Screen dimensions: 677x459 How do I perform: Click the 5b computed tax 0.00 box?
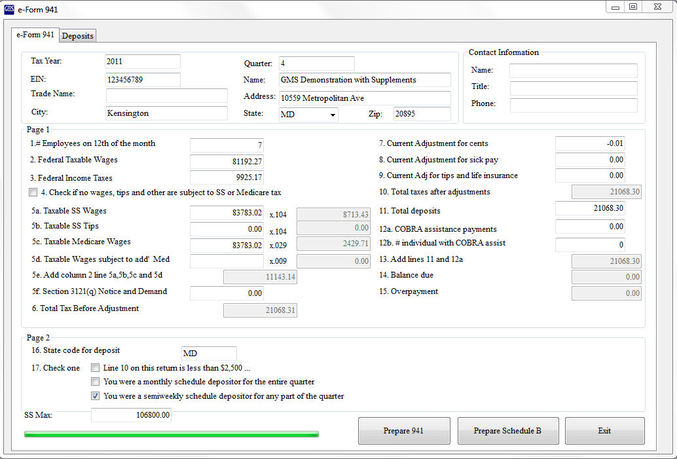pos(334,228)
